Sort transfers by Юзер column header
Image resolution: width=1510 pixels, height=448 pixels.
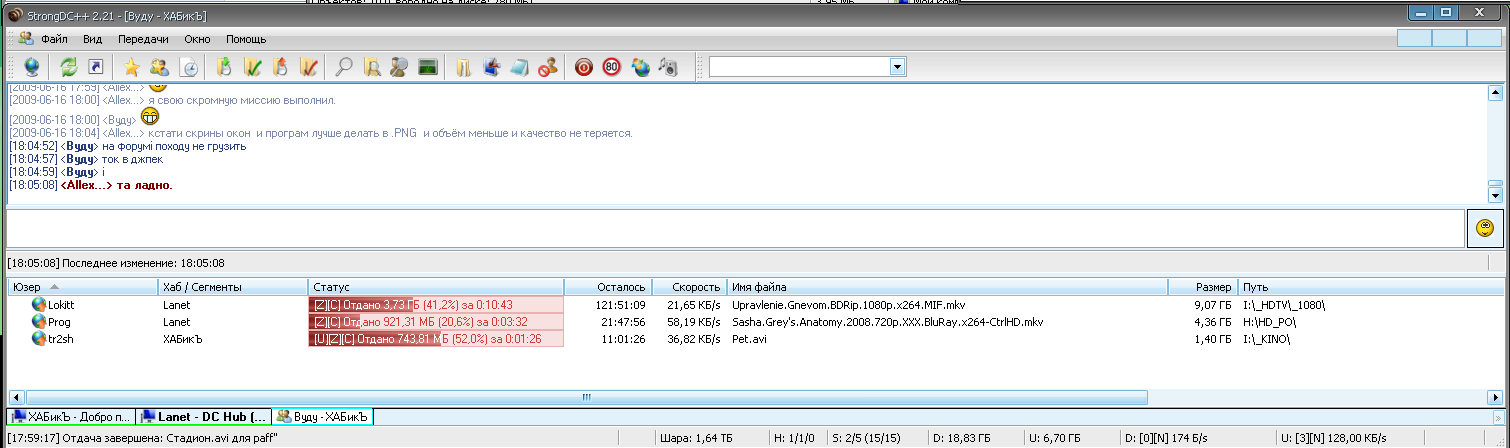80,287
